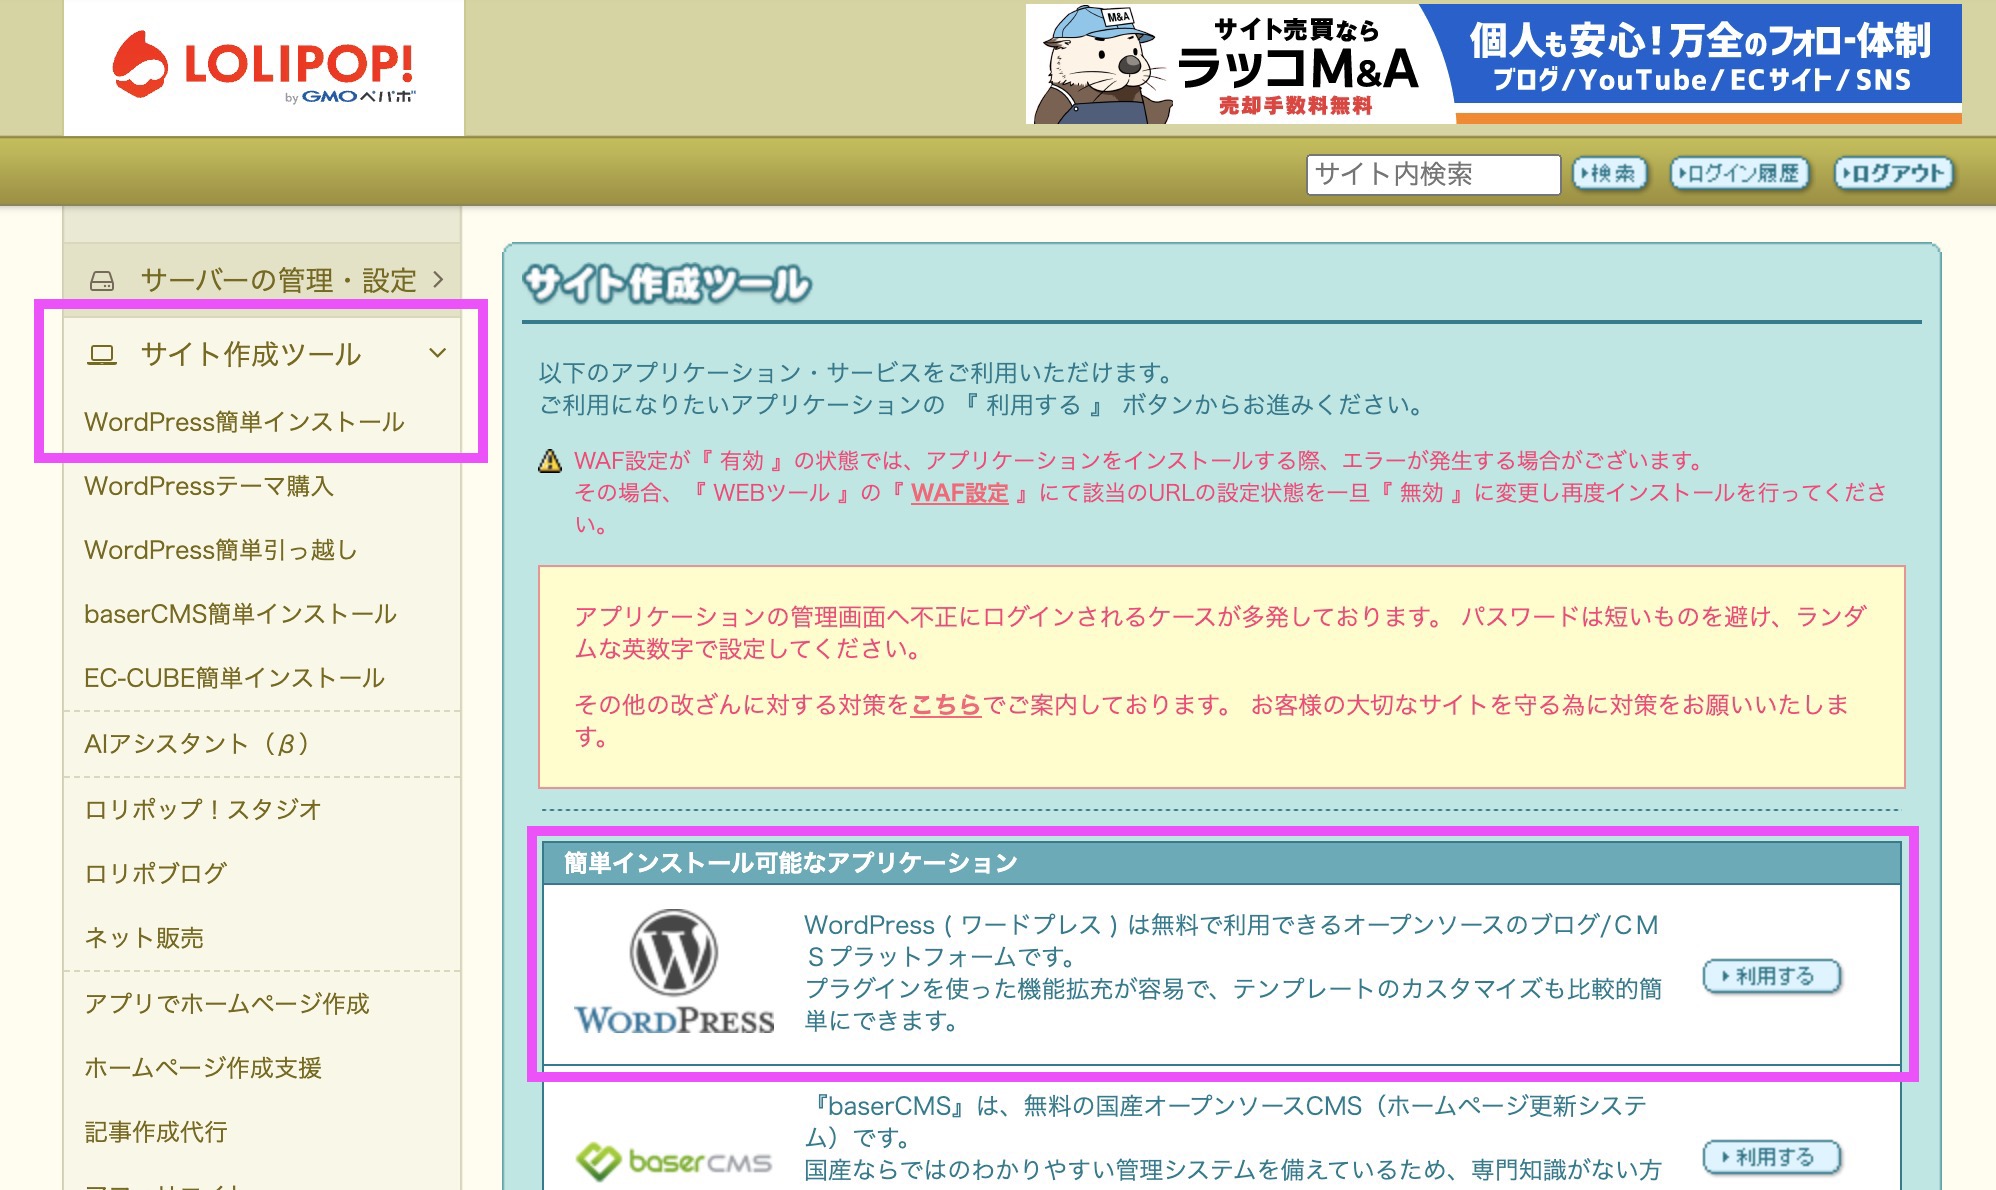This screenshot has width=1996, height=1190.
Task: Open the ラッコM&A banner ad
Action: tap(1493, 64)
